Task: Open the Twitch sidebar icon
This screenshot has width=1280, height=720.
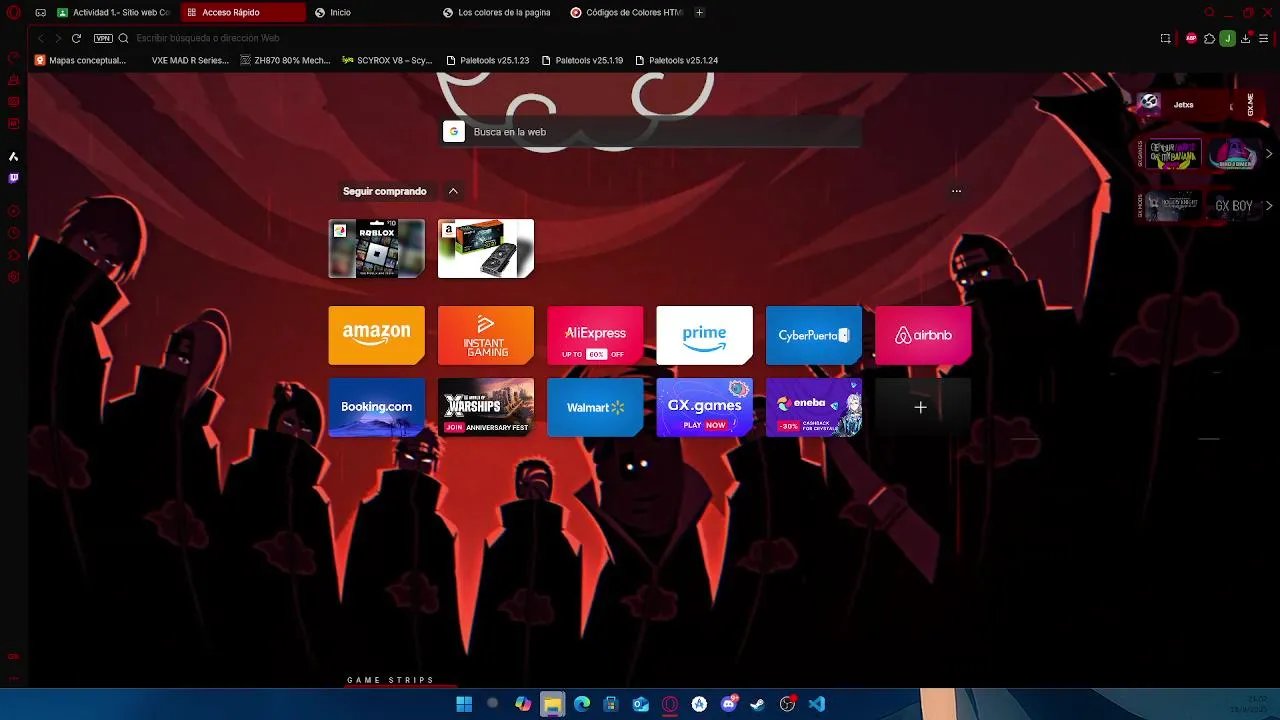Action: pos(14,178)
